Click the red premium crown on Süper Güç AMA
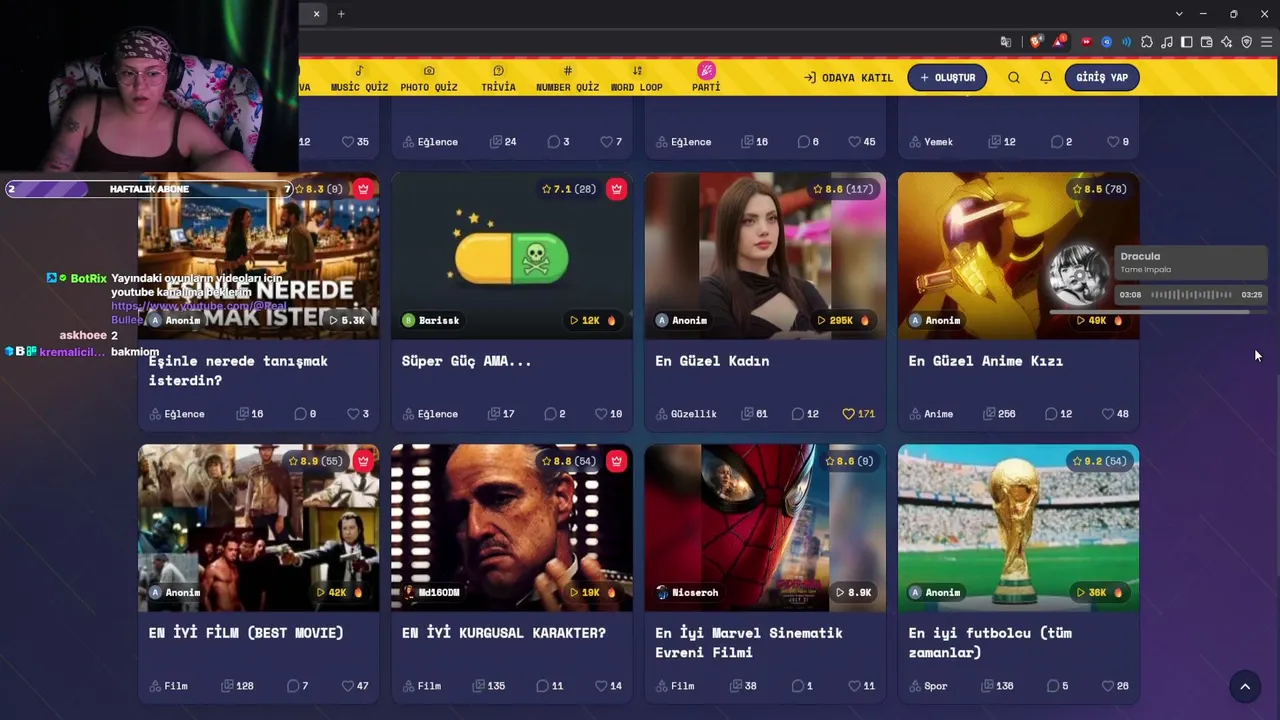 click(x=616, y=189)
